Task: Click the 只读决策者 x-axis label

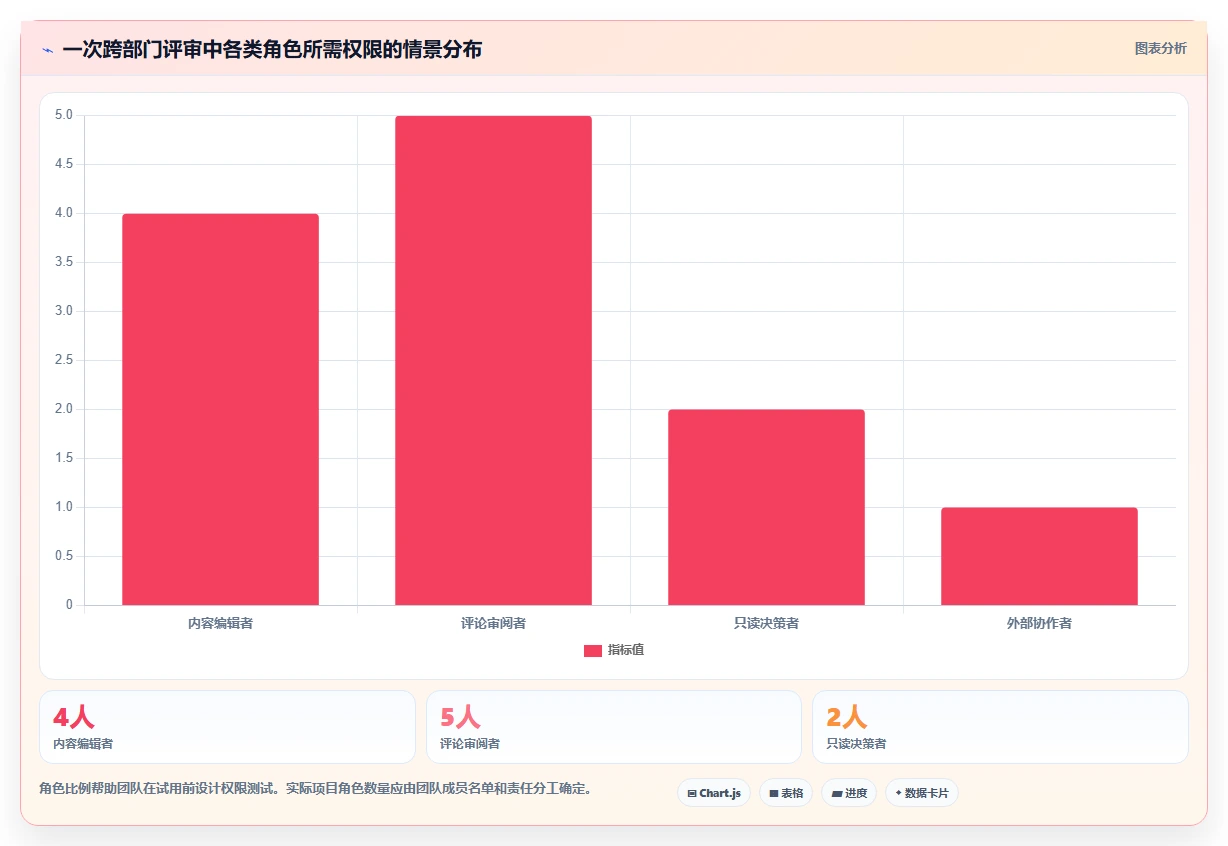Action: pos(766,623)
